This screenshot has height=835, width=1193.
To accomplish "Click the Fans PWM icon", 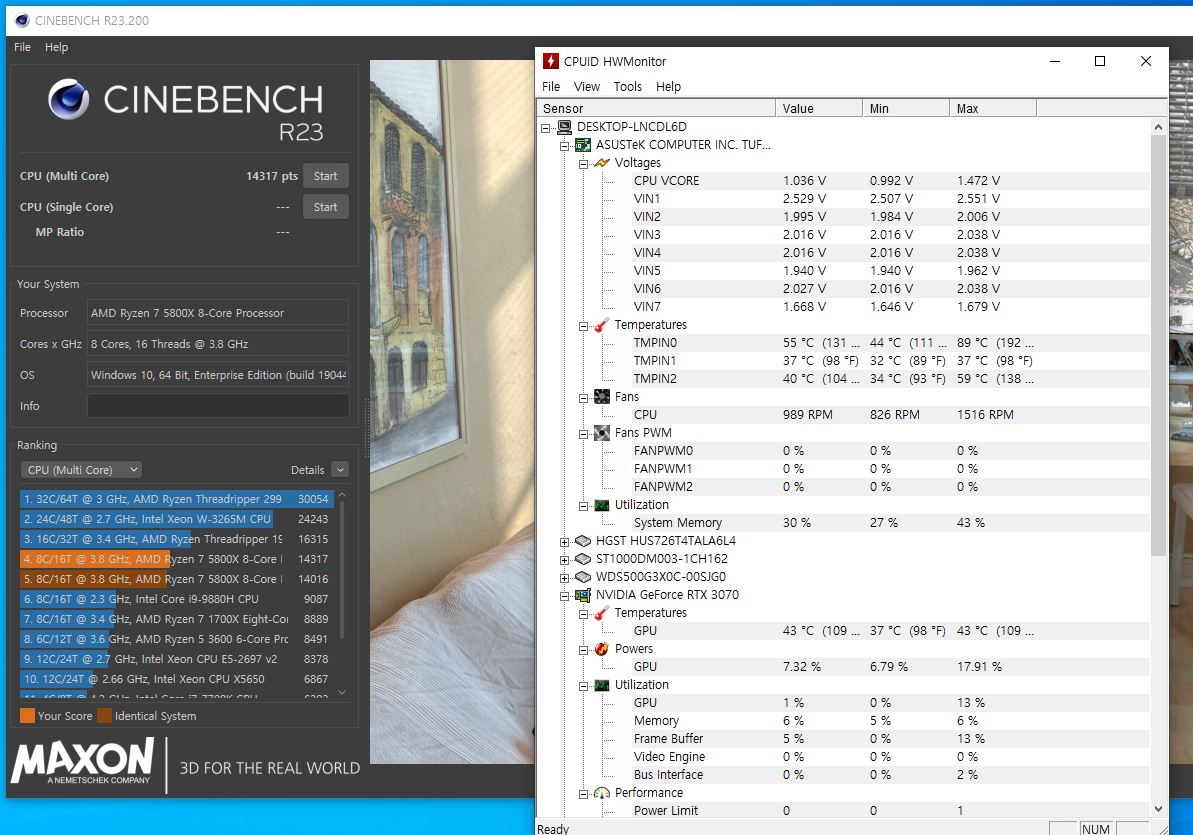I will tap(602, 433).
